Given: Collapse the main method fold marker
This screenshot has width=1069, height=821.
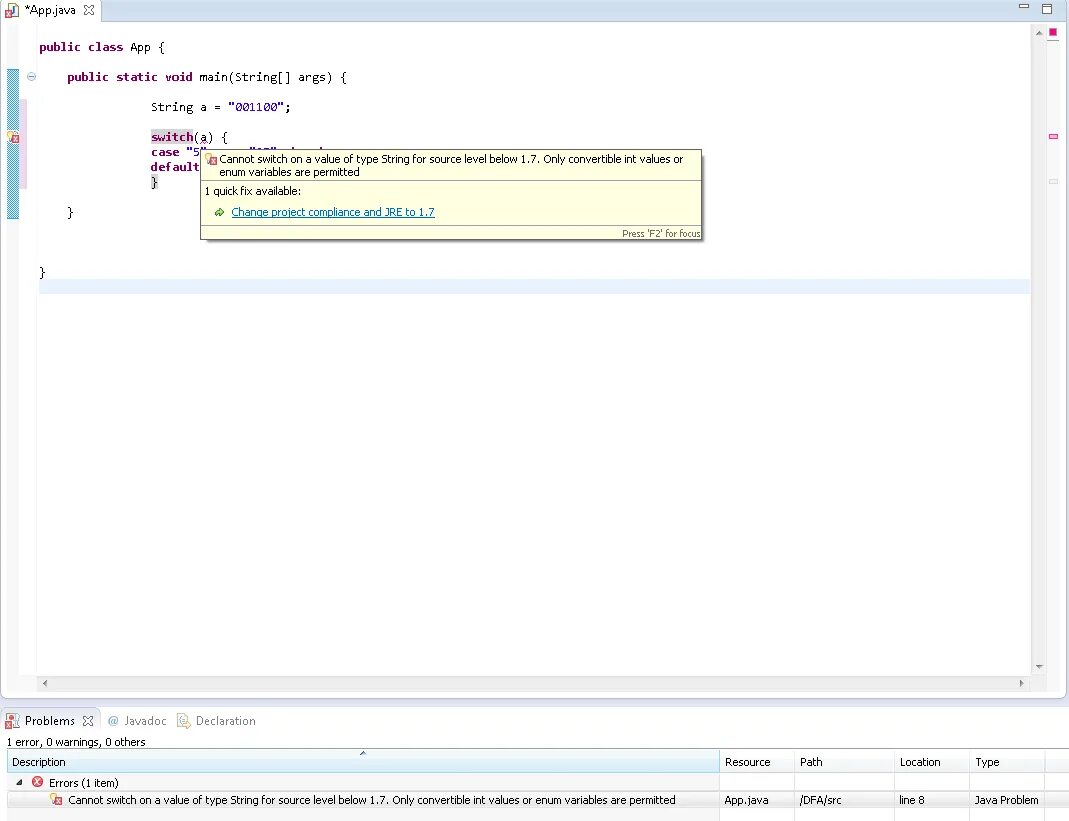Looking at the screenshot, I should [x=31, y=76].
